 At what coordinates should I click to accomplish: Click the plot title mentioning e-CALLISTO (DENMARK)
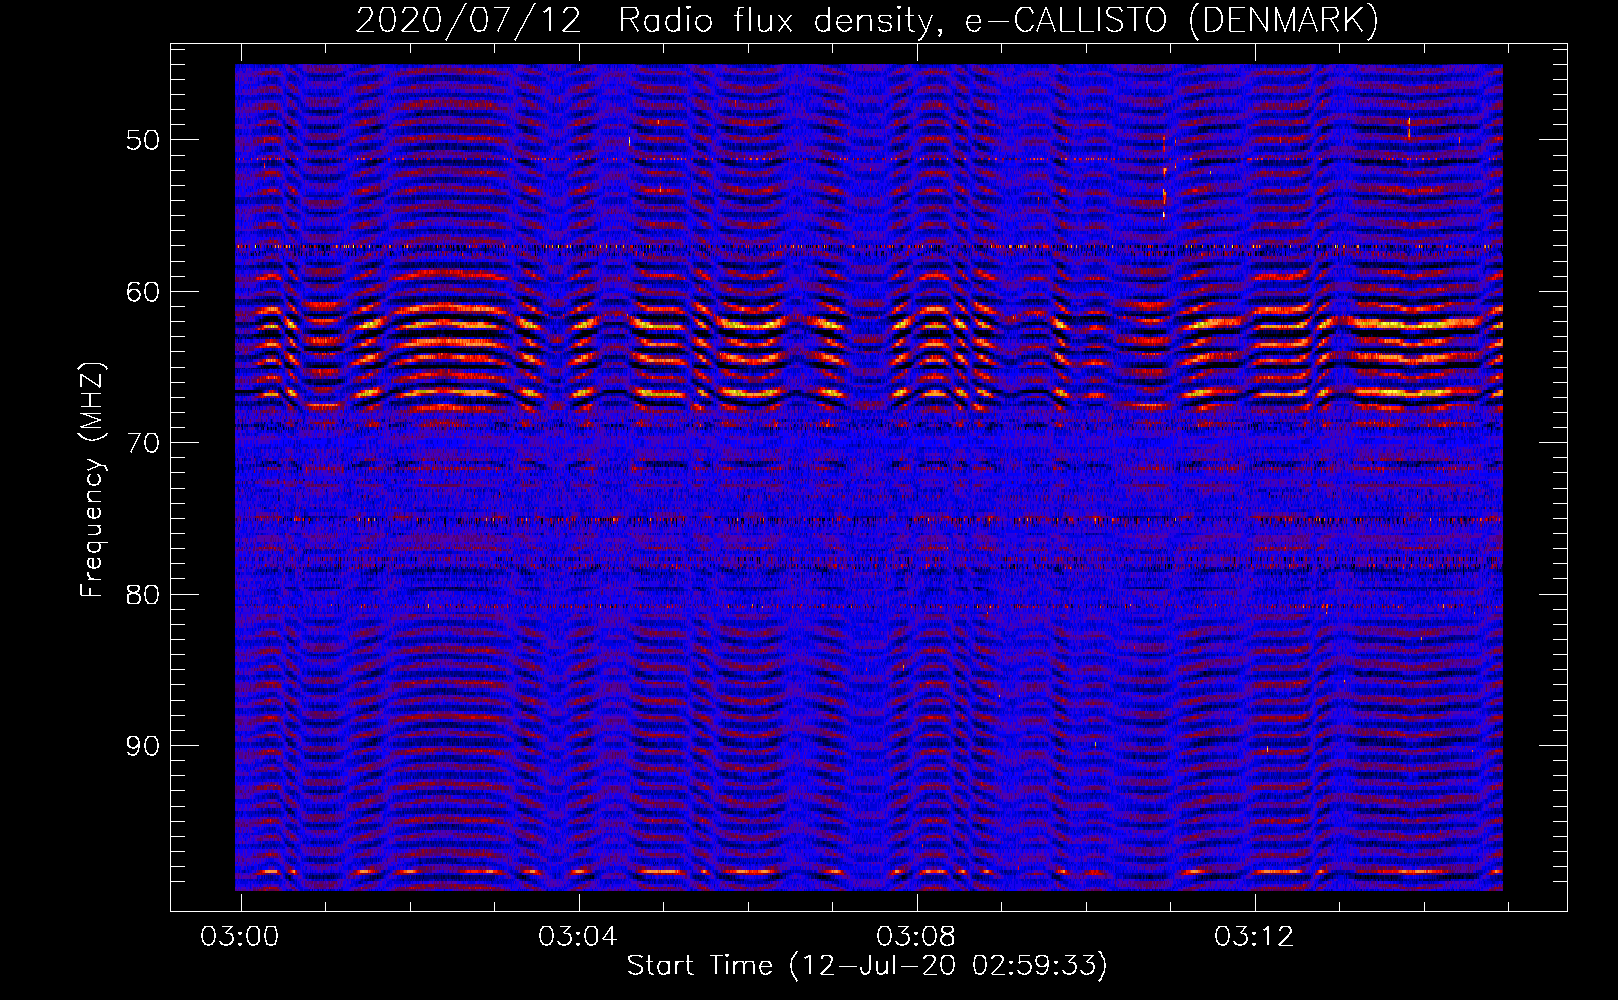[x=867, y=20]
